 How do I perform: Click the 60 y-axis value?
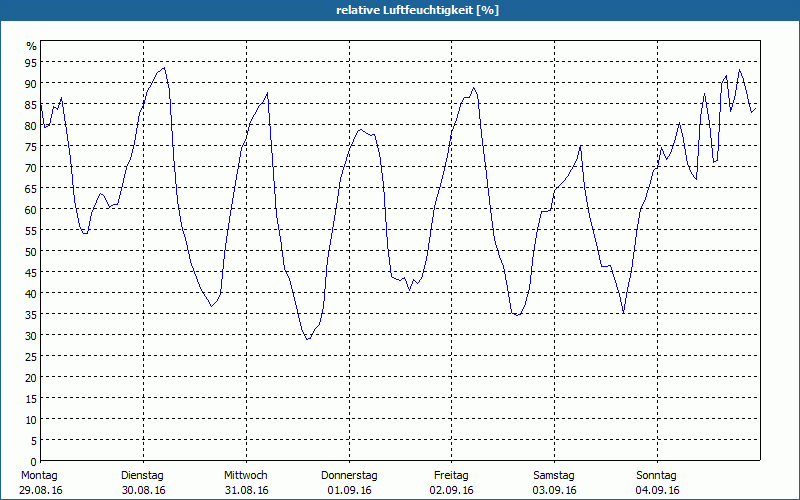[31, 209]
